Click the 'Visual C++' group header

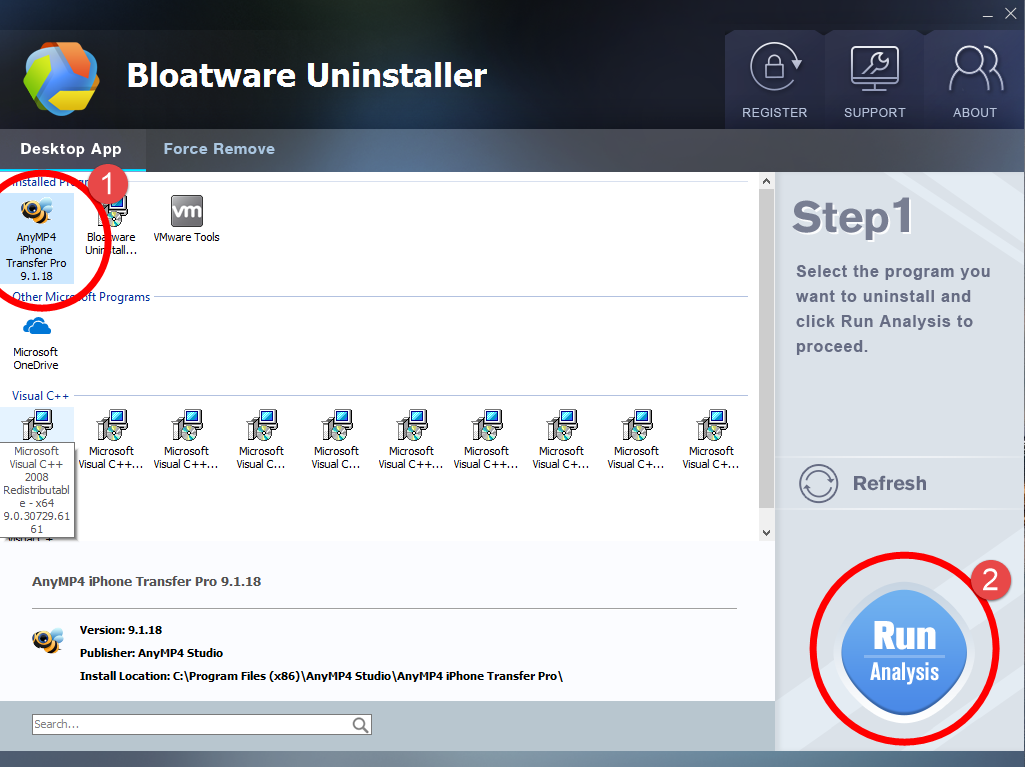click(x=40, y=396)
